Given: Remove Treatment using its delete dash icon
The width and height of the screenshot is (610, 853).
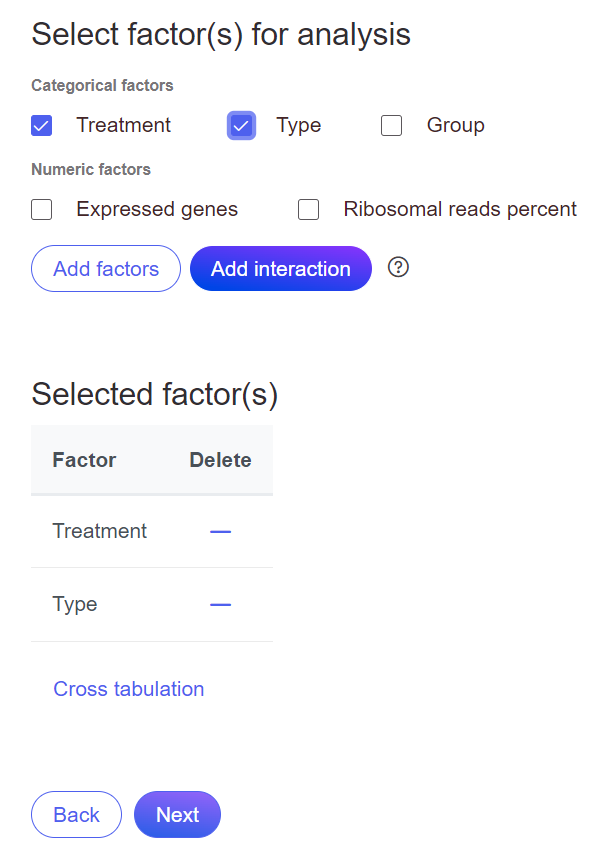Looking at the screenshot, I should 220,531.
